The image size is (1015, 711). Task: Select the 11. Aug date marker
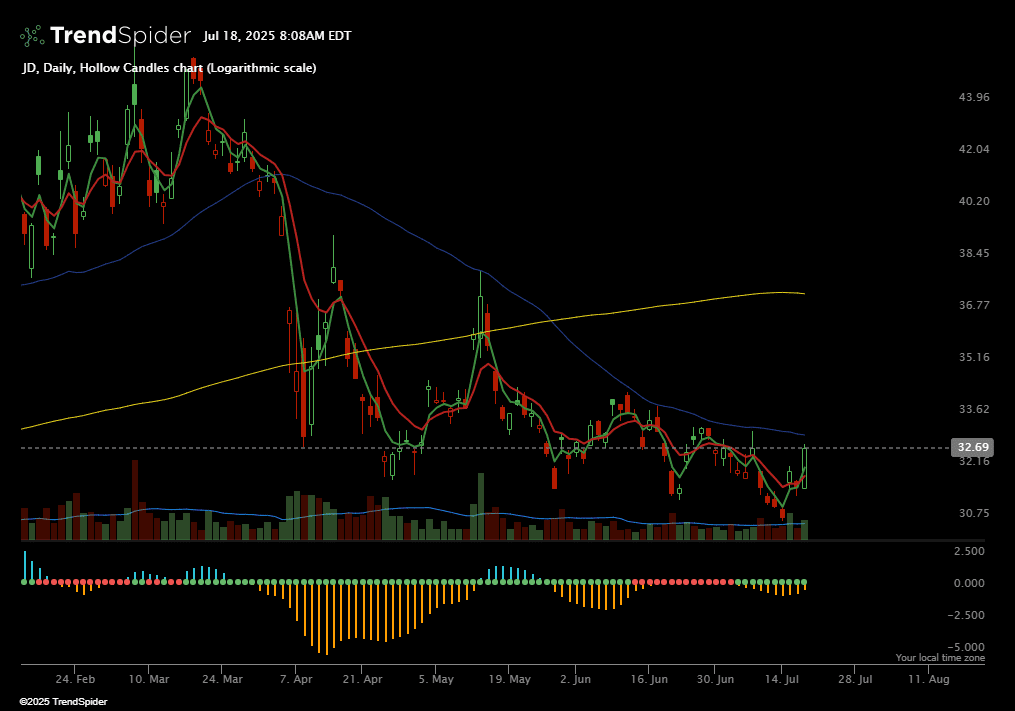929,678
